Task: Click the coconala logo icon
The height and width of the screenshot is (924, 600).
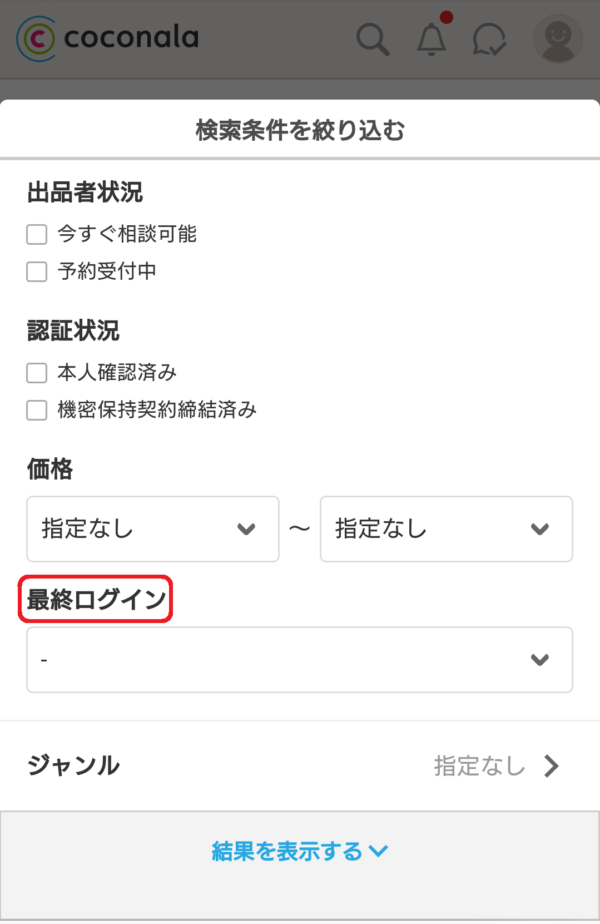Action: tap(37, 38)
